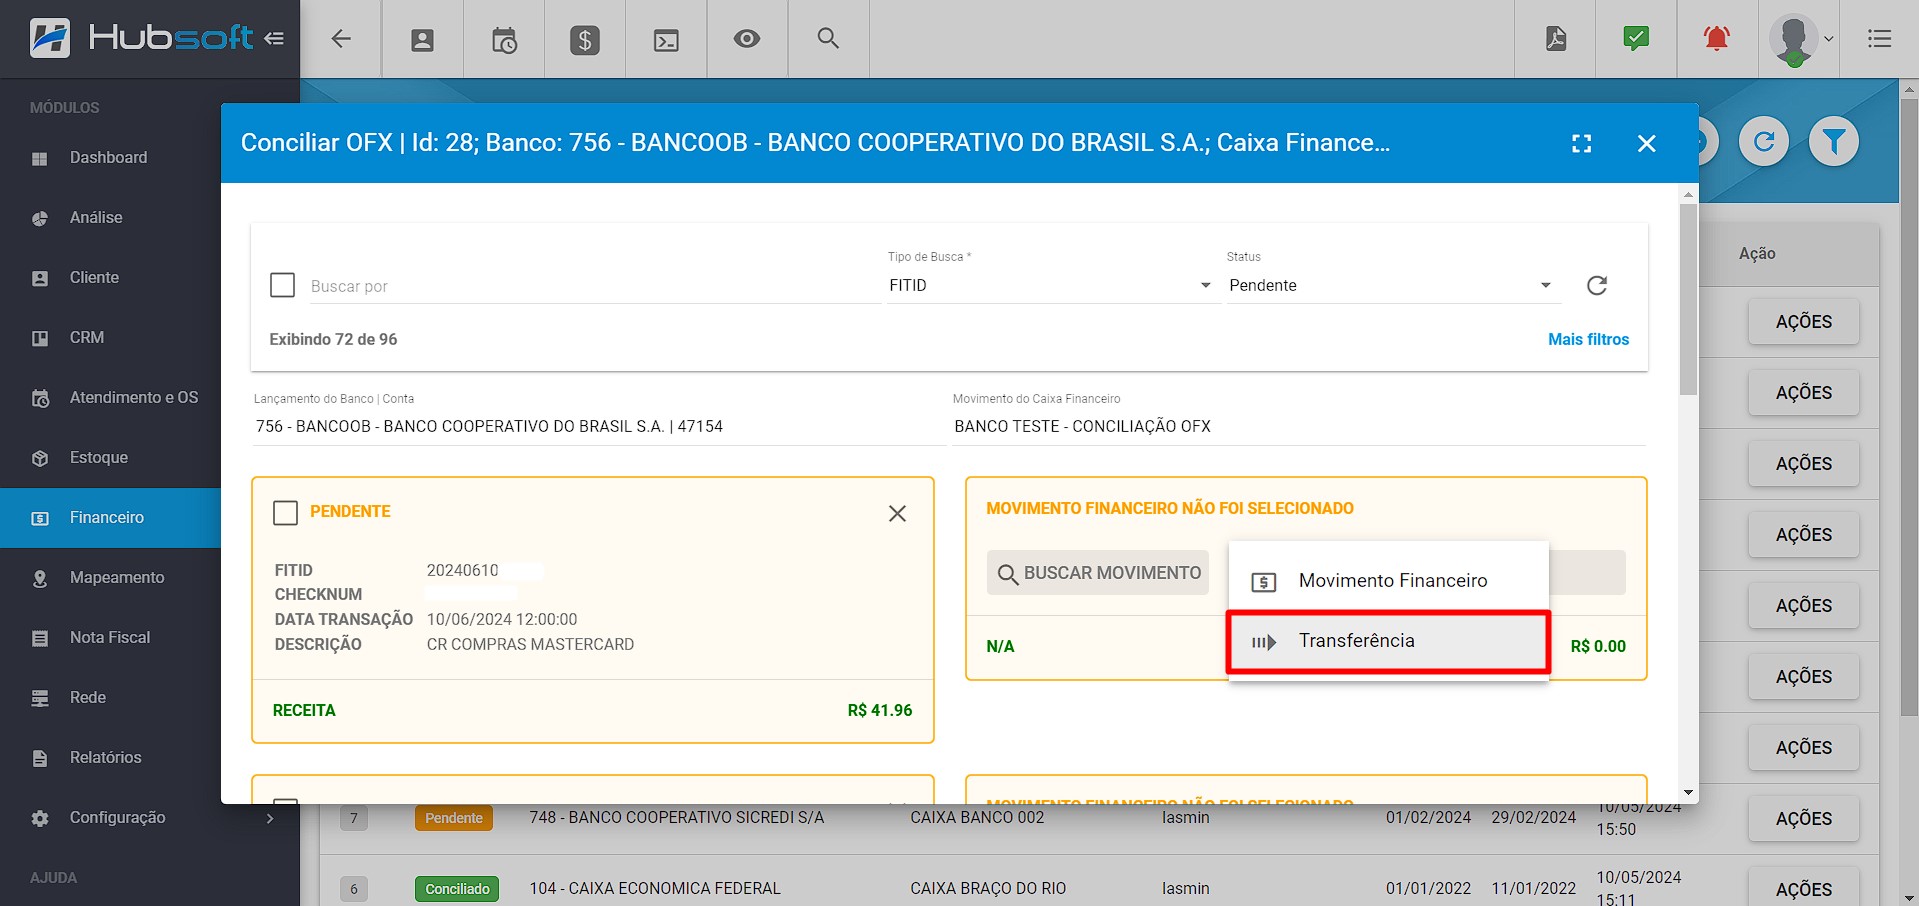
Task: Open the Mais filtros link
Action: coord(1588,339)
